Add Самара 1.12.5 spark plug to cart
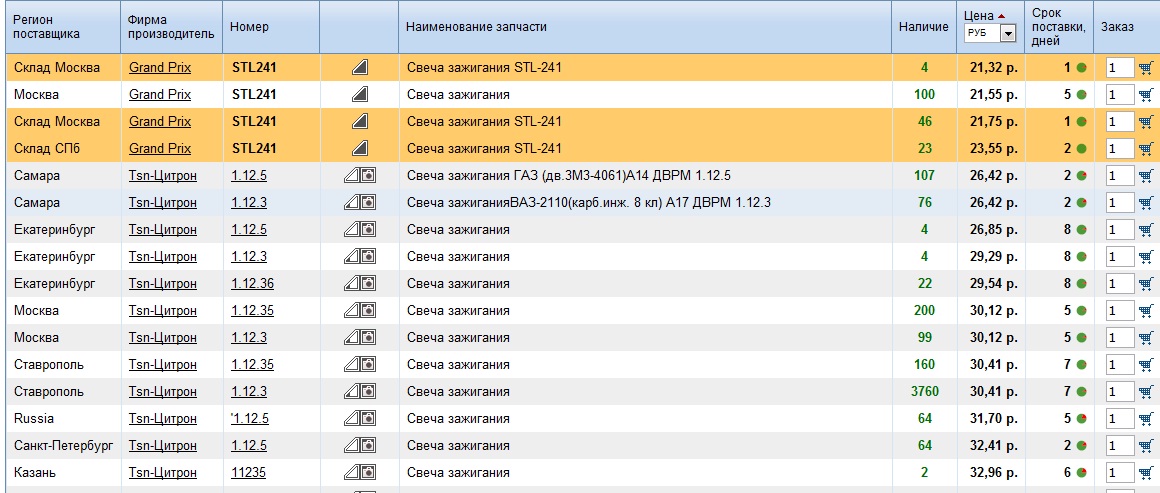This screenshot has width=1160, height=493. point(1146,175)
